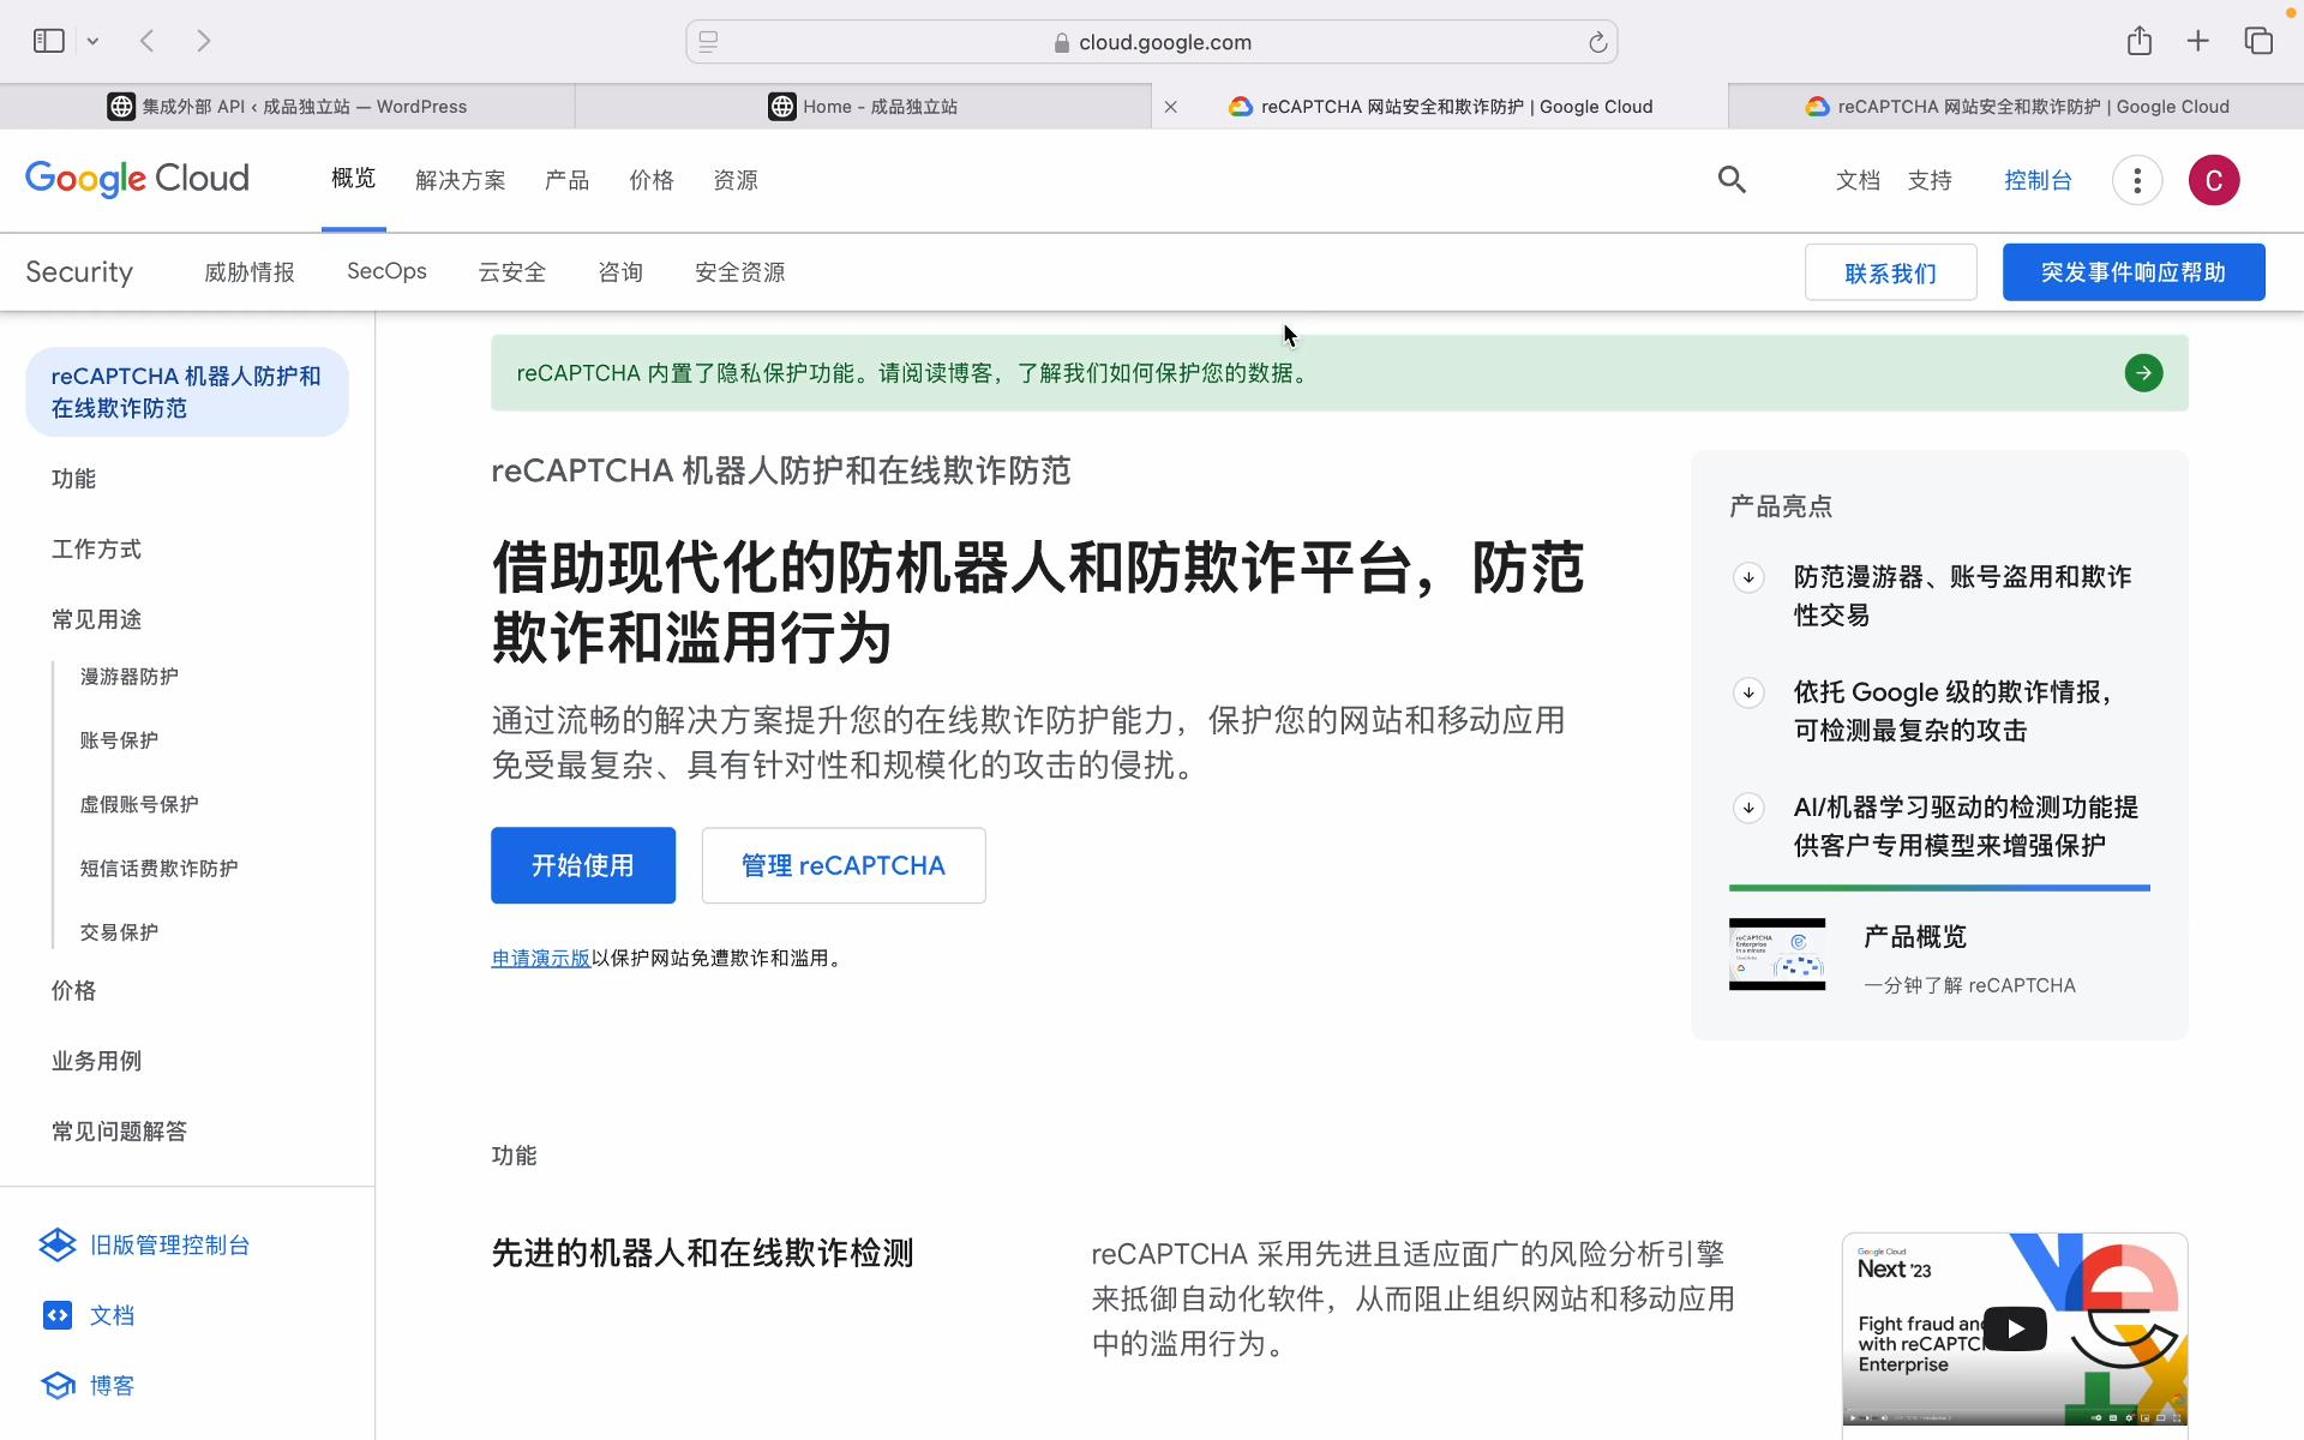Click the reader view icon in address bar
Screen dimensions: 2304x1440
[x=708, y=42]
